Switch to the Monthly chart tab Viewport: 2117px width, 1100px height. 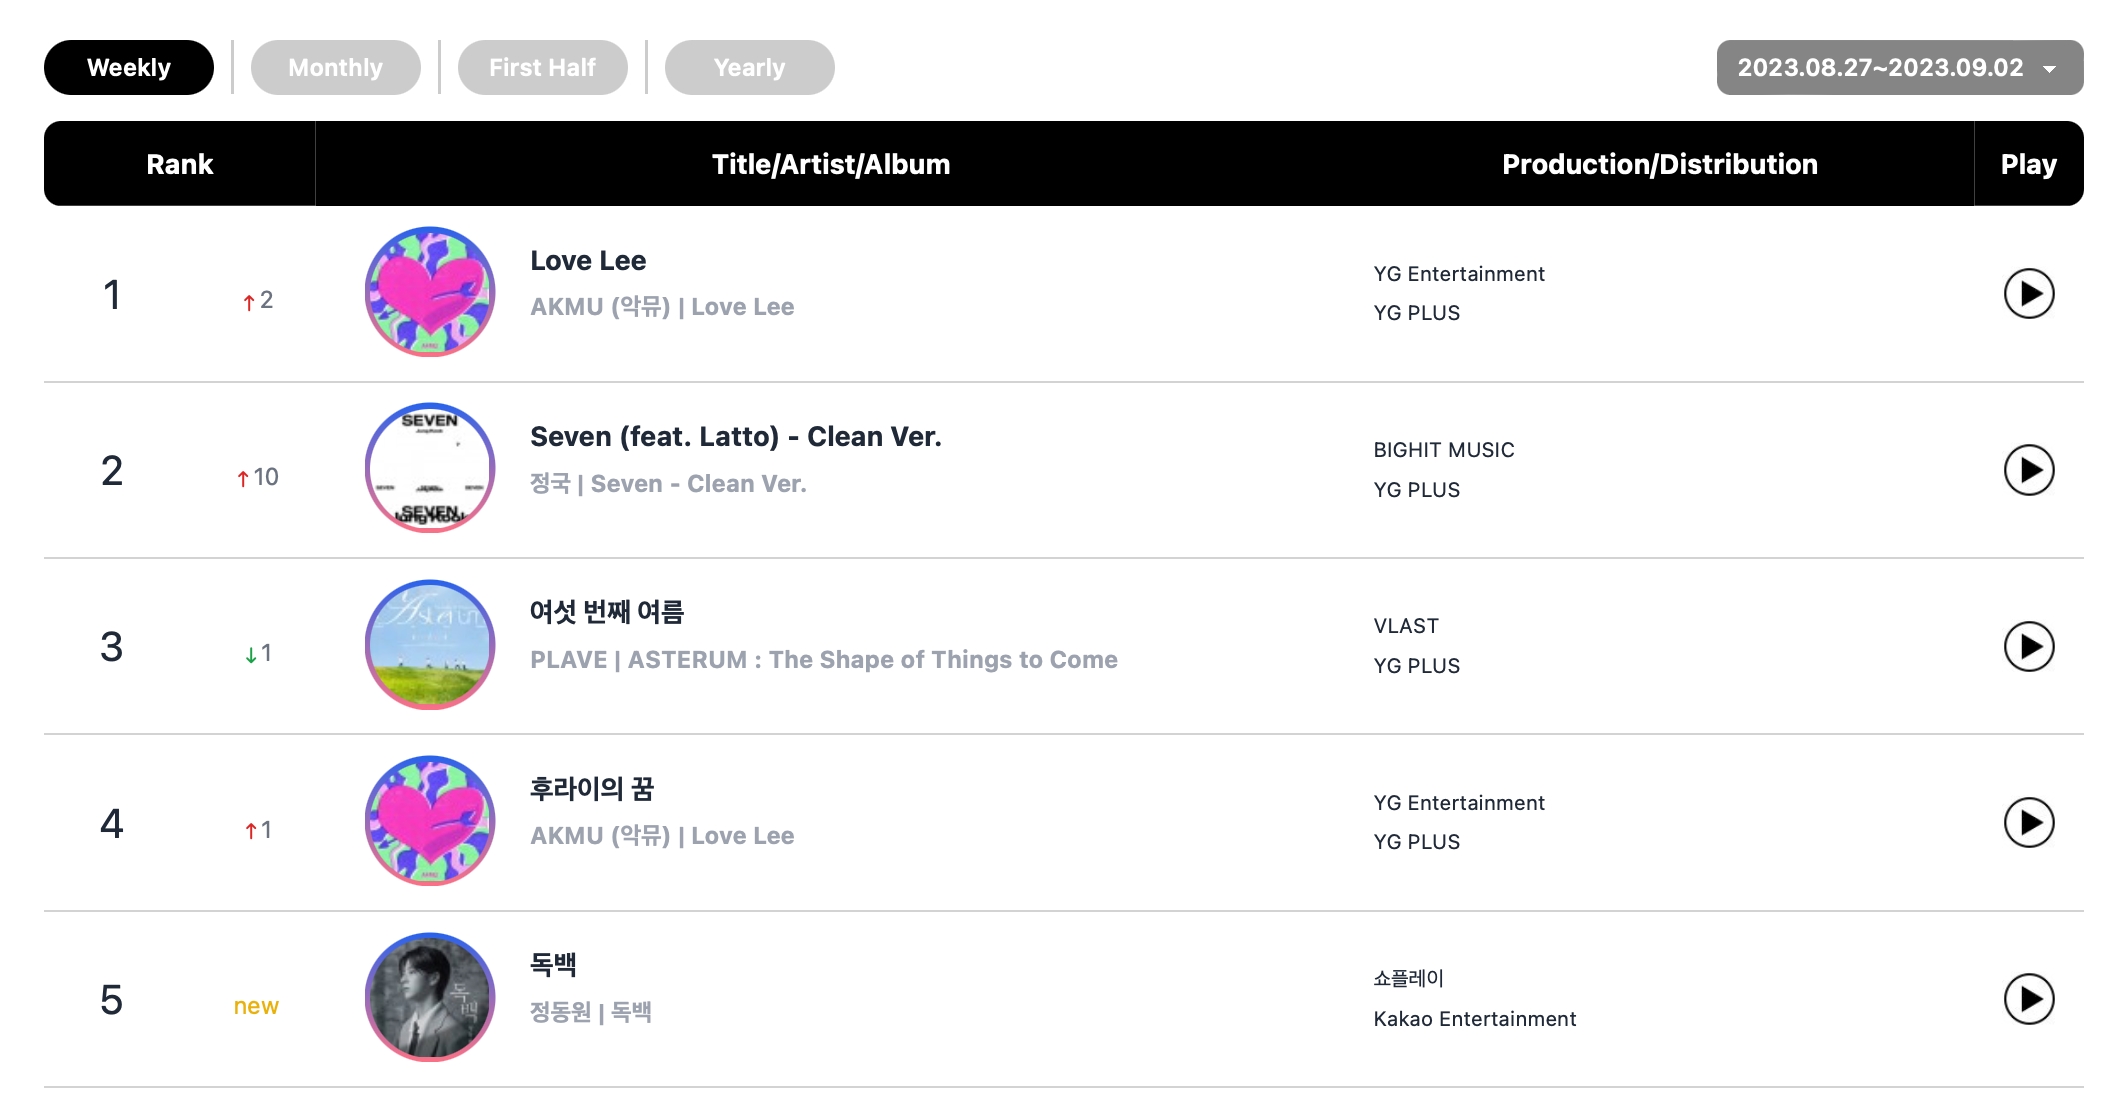pos(335,68)
